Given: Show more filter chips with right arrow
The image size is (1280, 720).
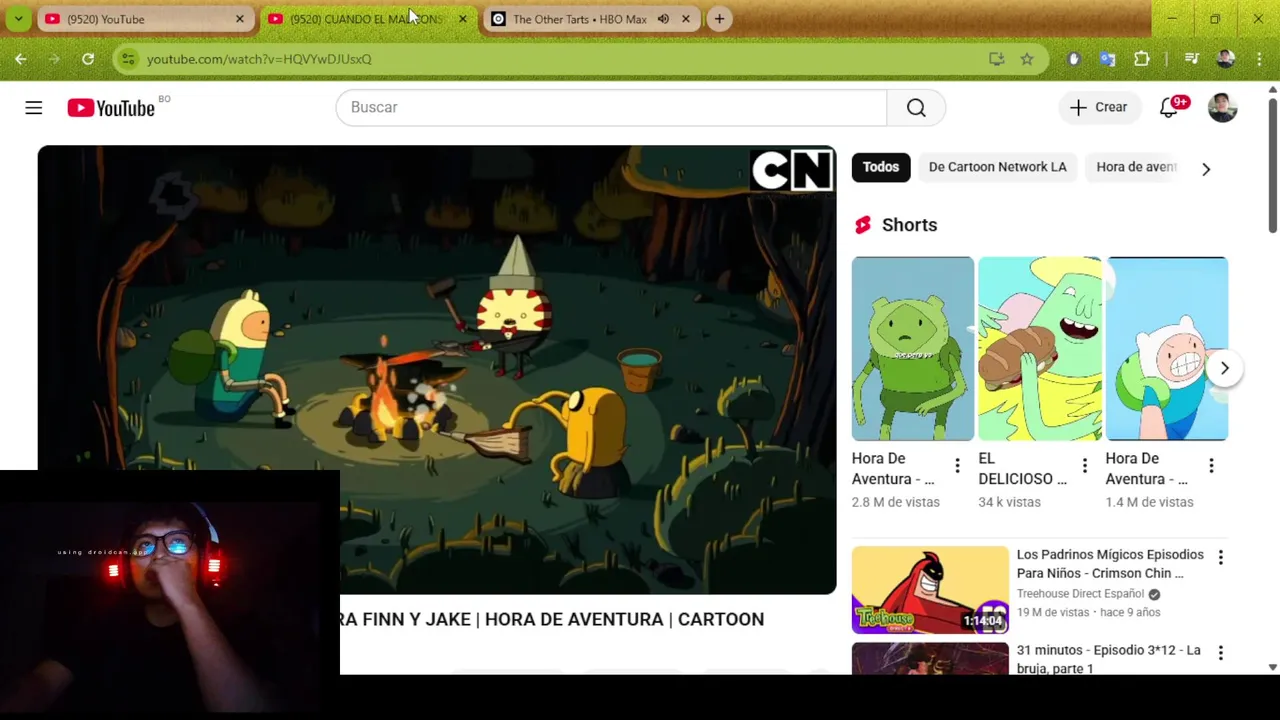Looking at the screenshot, I should tap(1206, 169).
